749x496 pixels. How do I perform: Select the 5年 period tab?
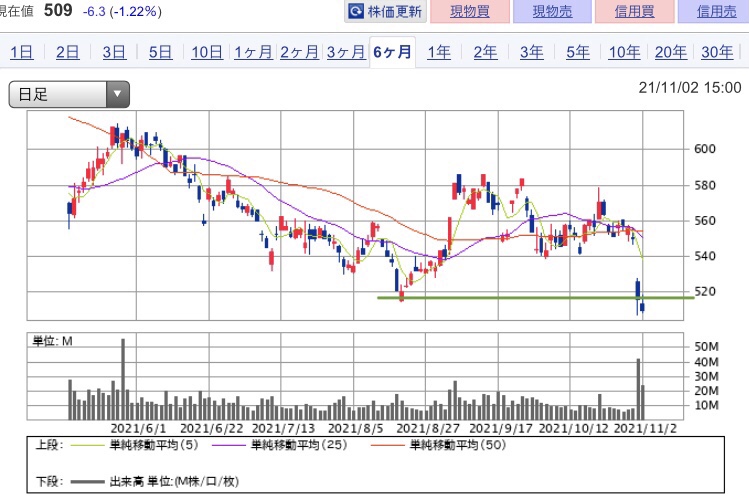click(x=578, y=52)
